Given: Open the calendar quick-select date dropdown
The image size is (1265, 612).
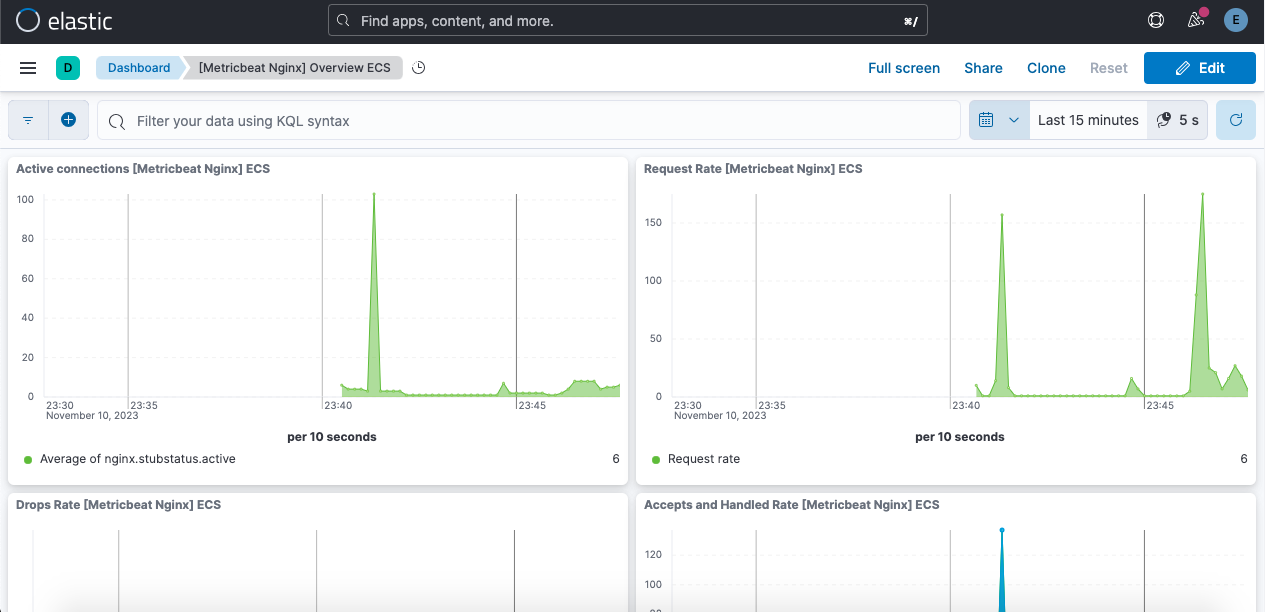Looking at the screenshot, I should [998, 120].
